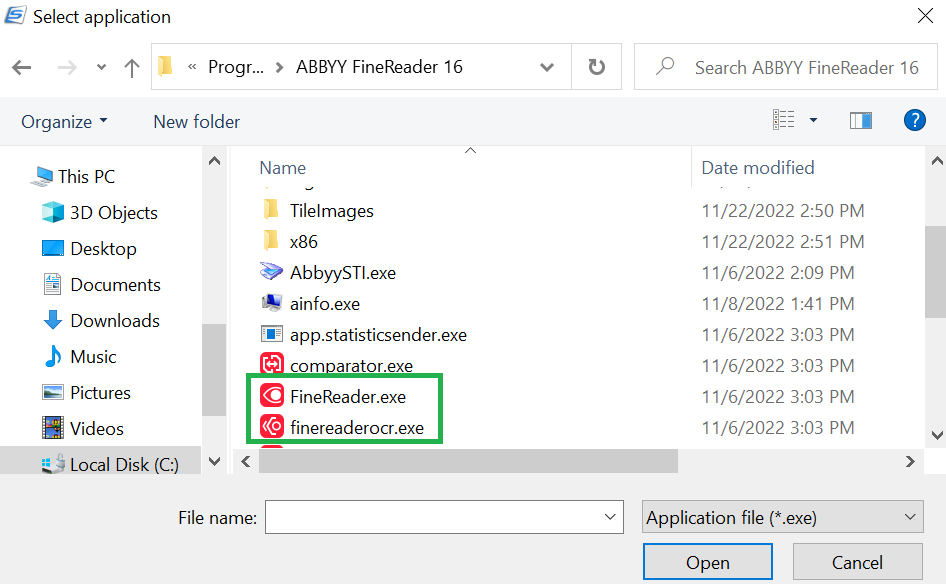Screen dimensions: 946x584
Task: Select Downloads in the navigation tree
Action: coord(114,321)
